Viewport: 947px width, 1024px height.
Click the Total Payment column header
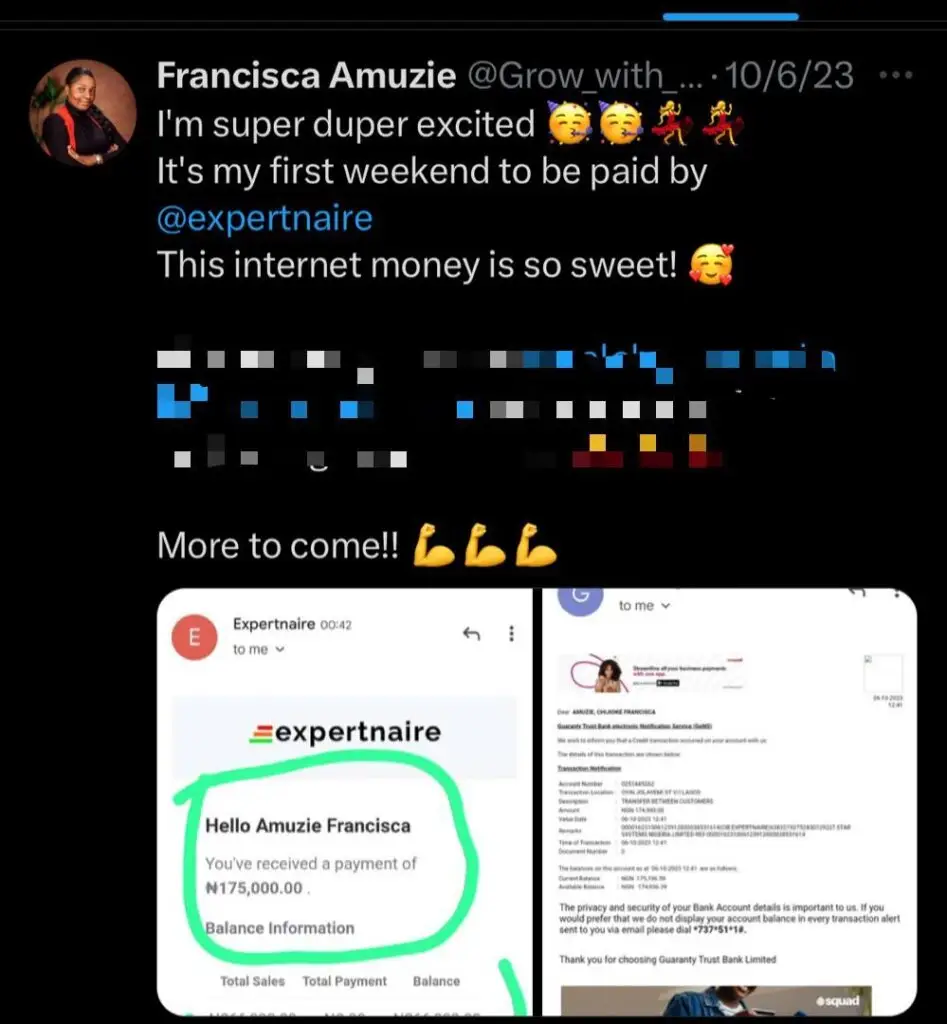click(x=345, y=981)
